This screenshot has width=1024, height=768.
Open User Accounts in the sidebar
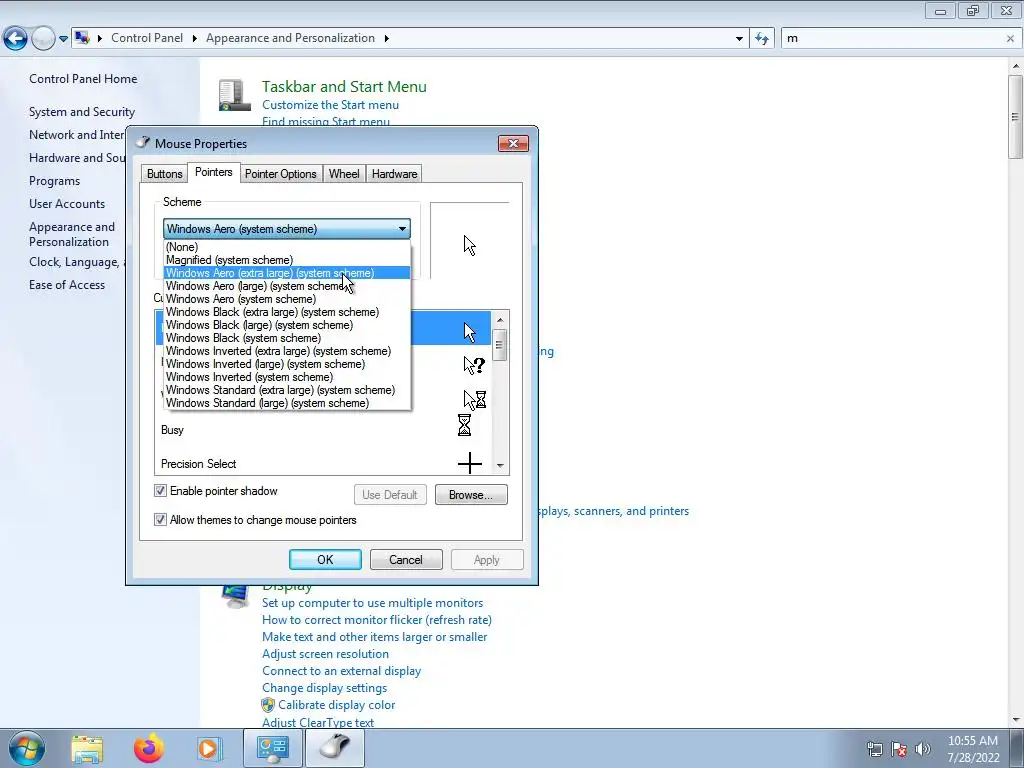pos(67,204)
